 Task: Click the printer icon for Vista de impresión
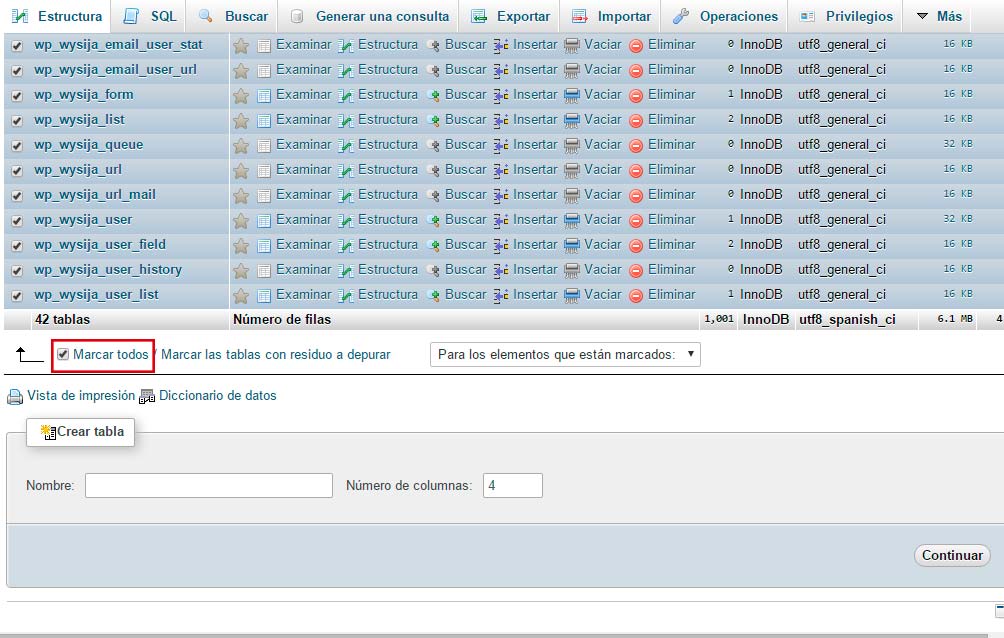click(x=15, y=396)
